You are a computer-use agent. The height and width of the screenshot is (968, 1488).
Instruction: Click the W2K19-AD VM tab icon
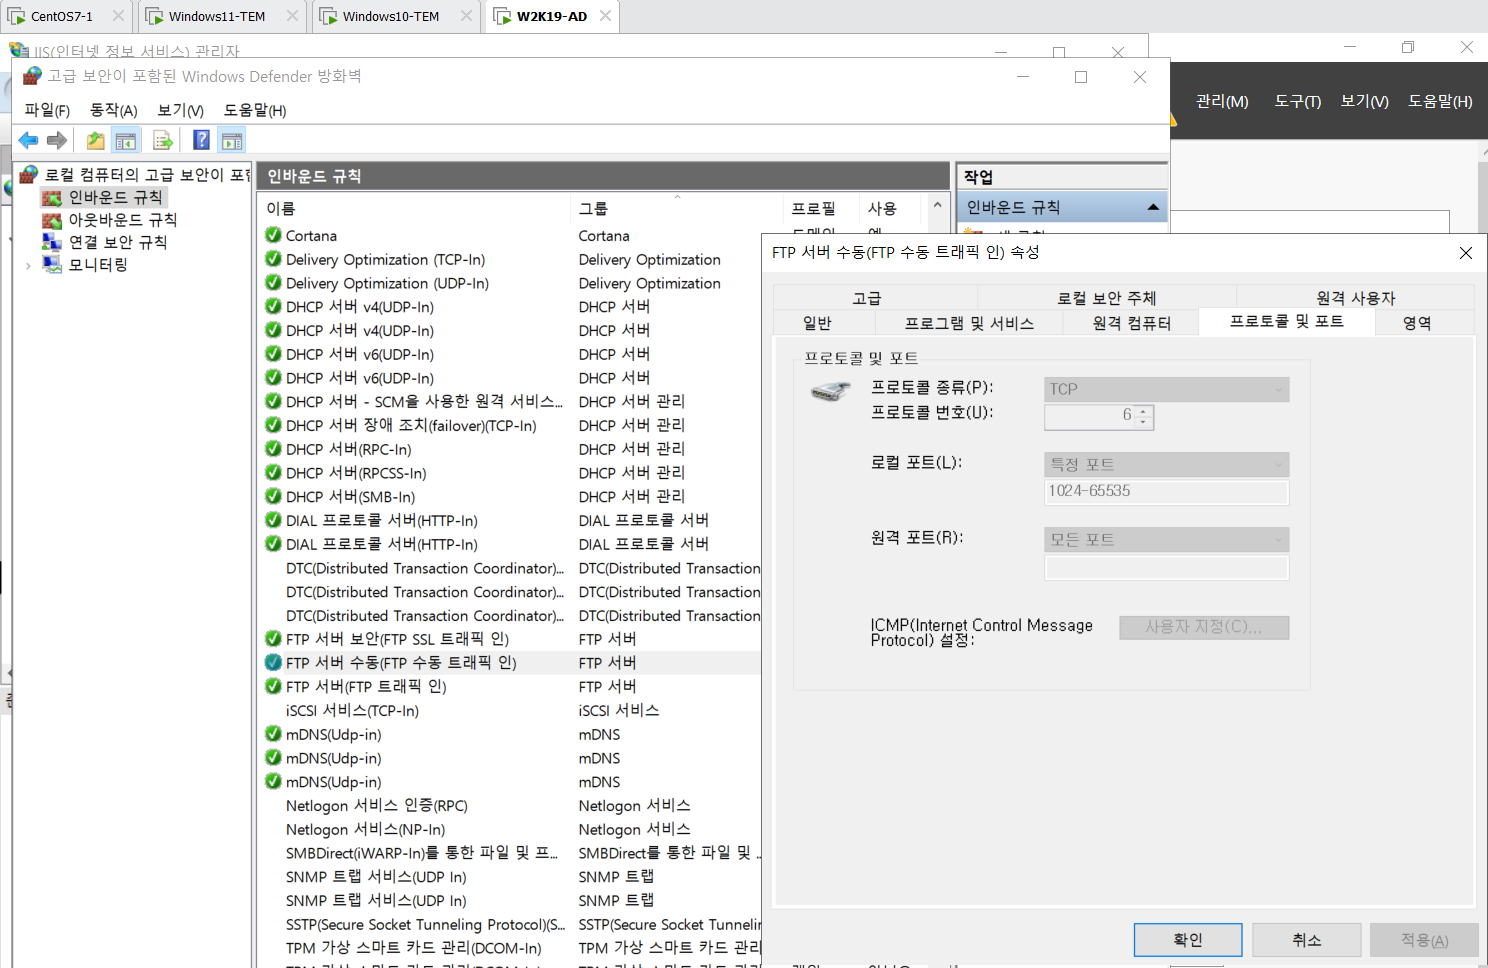click(502, 16)
